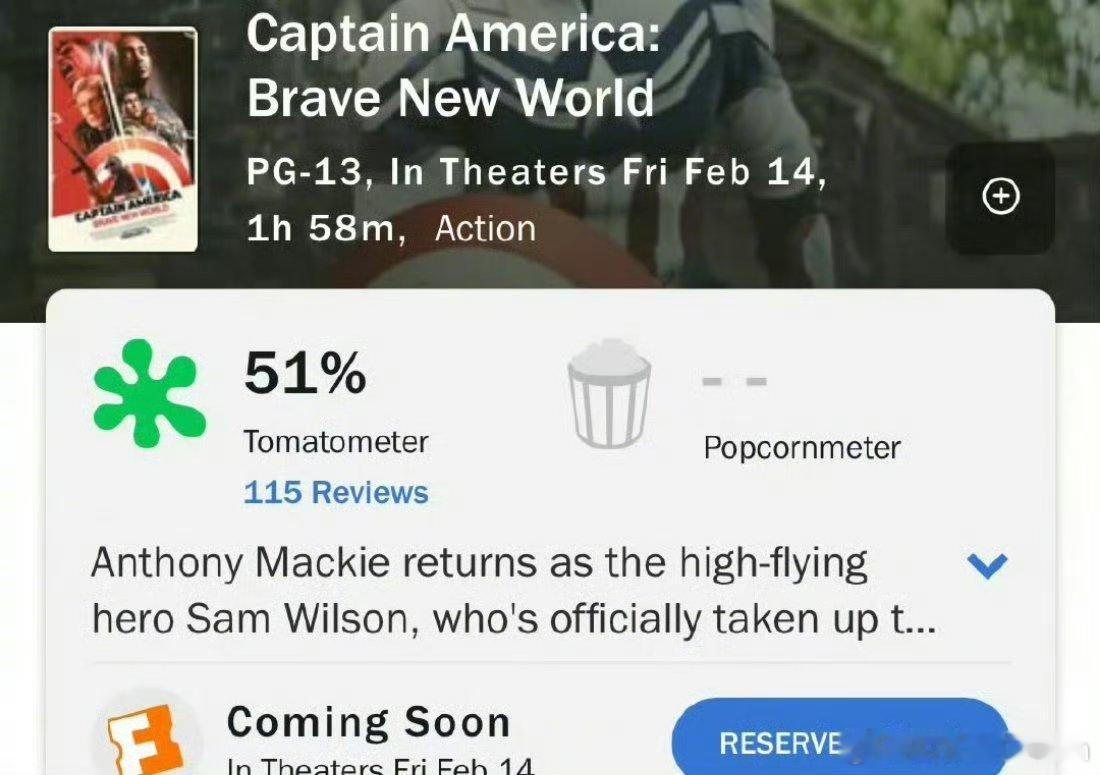Open the 115 Reviews link
1100x775 pixels.
(335, 492)
